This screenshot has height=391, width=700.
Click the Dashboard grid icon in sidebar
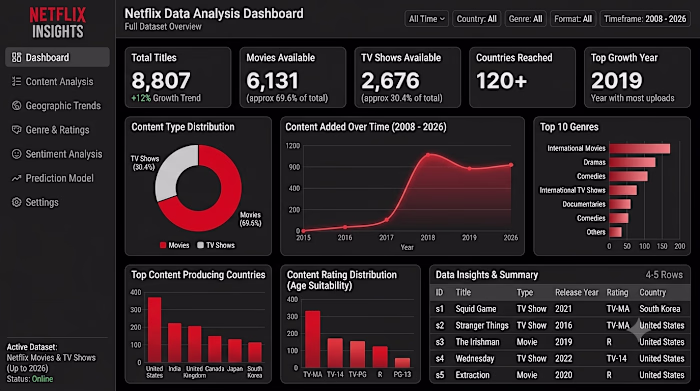(x=17, y=57)
